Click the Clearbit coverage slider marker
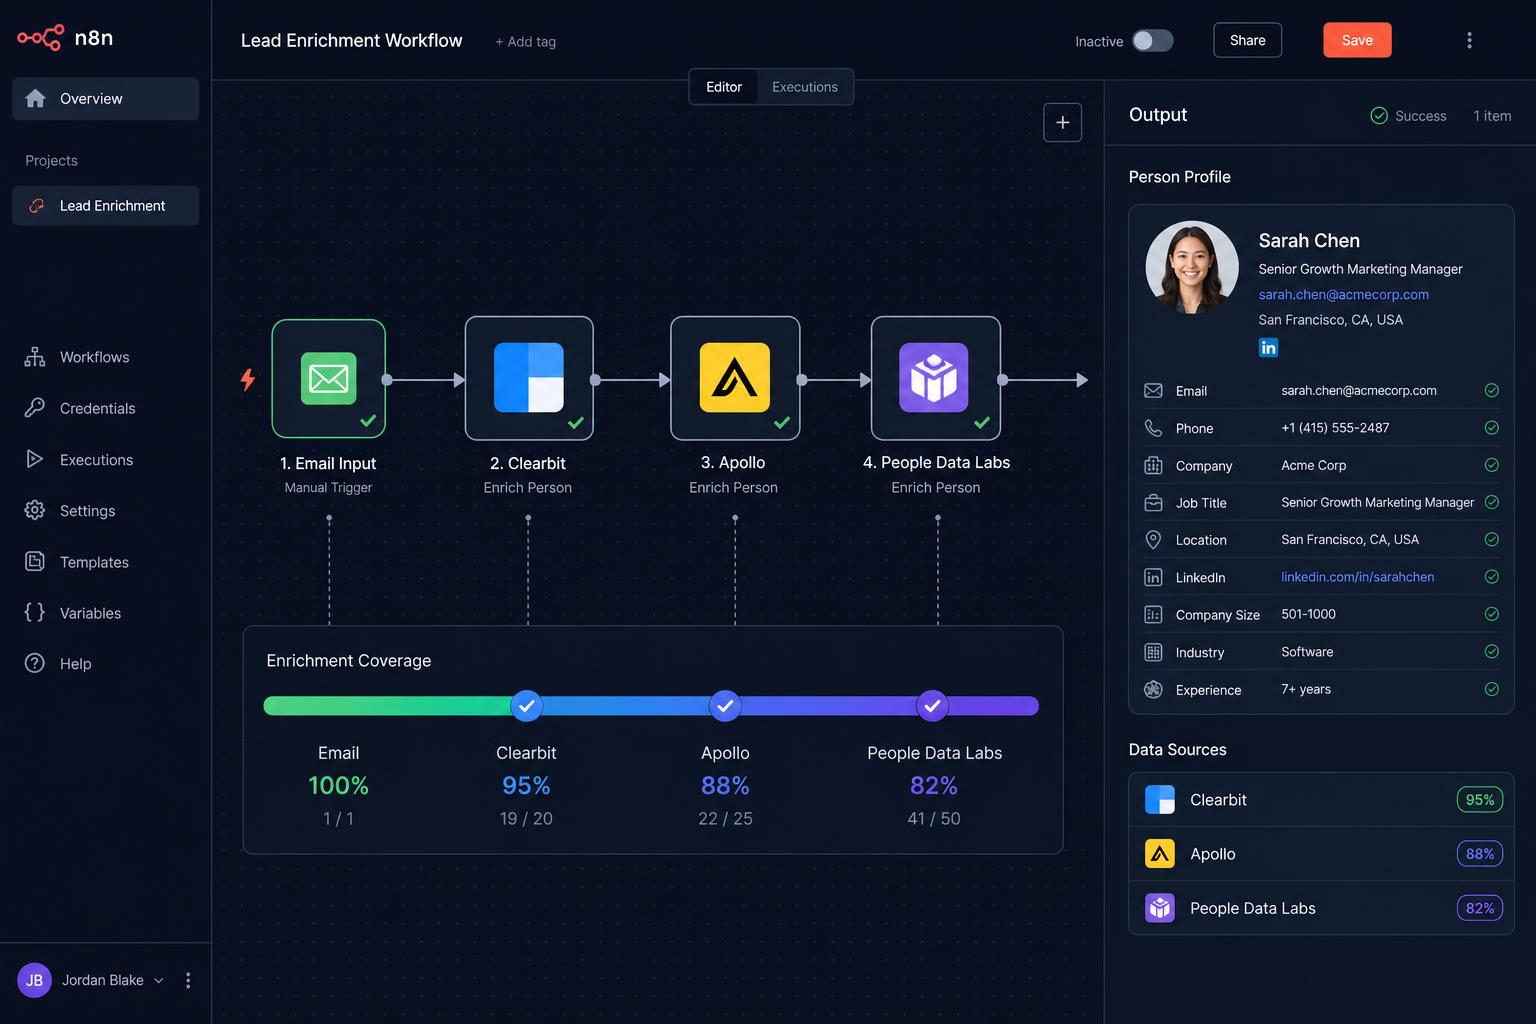Screen dimensions: 1536x1024 pyautogui.click(x=527, y=706)
